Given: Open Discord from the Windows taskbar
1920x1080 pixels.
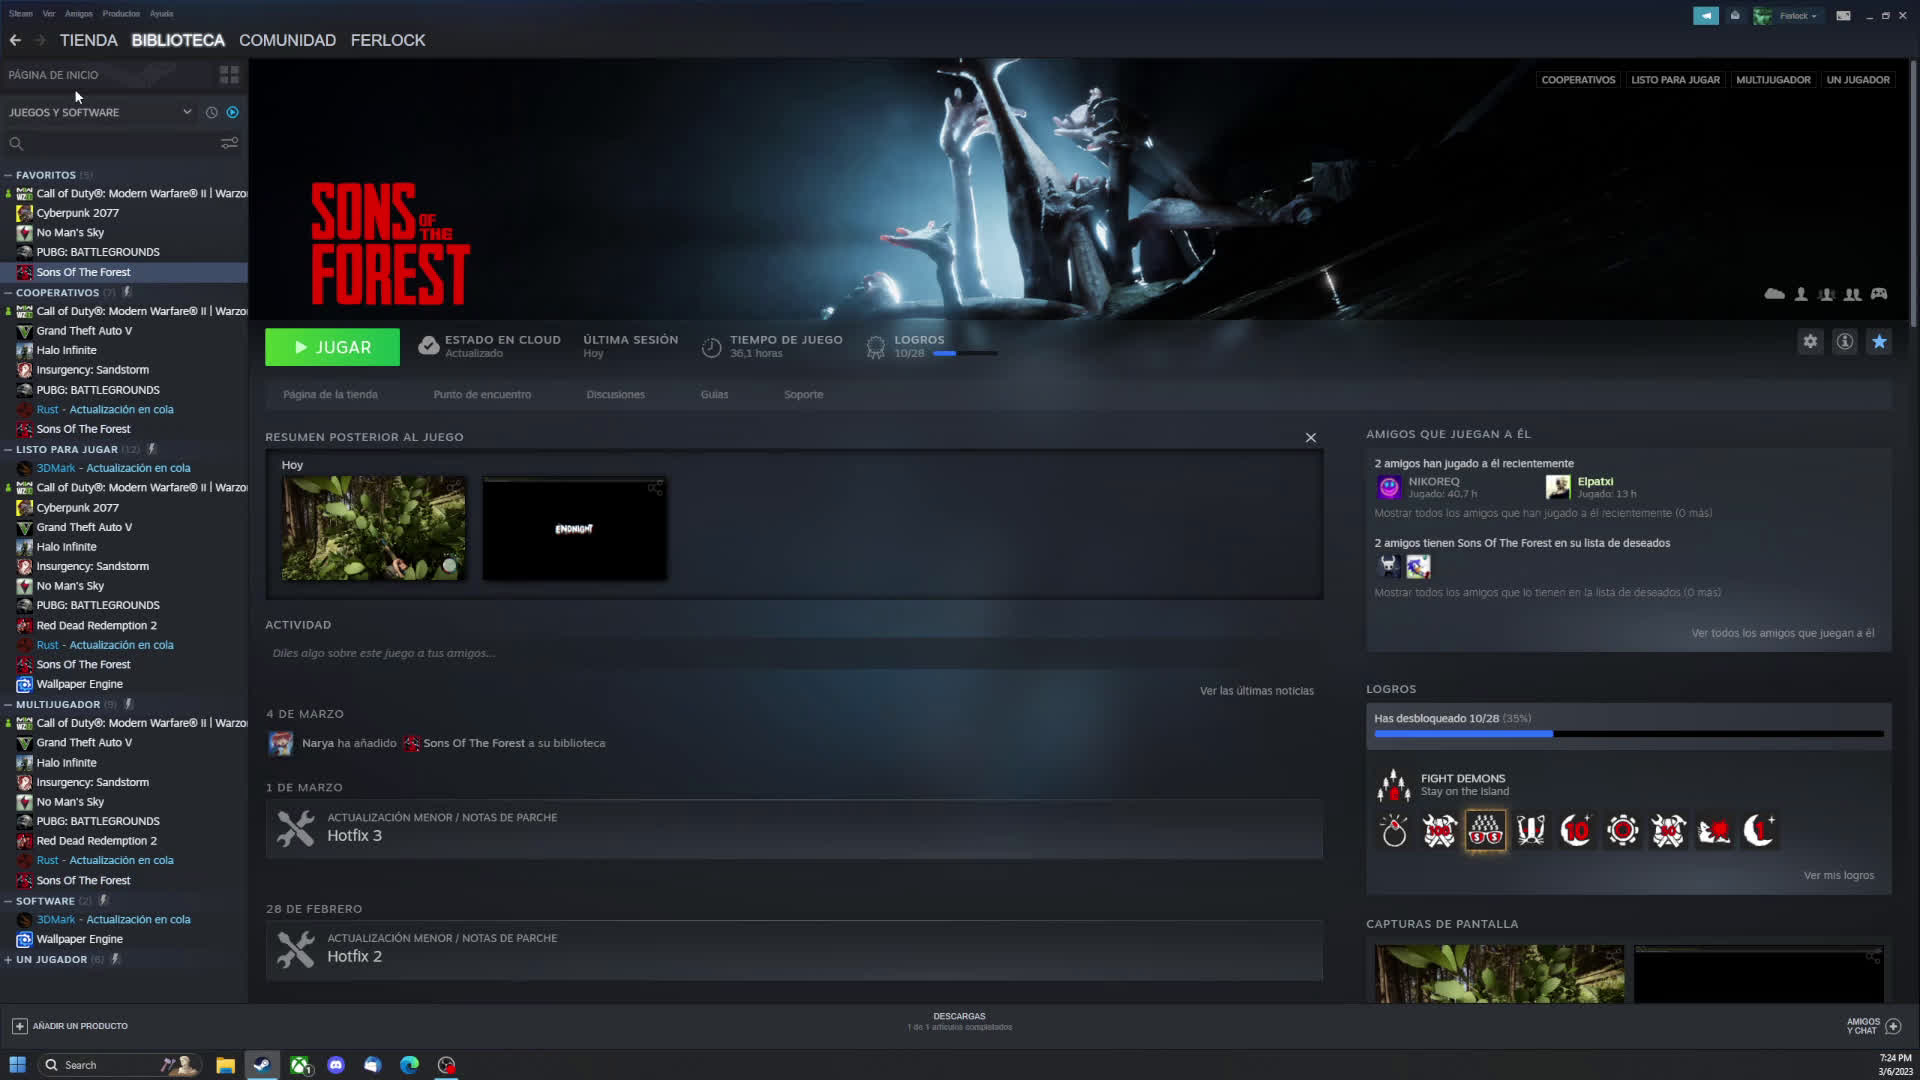Looking at the screenshot, I should 336,1065.
